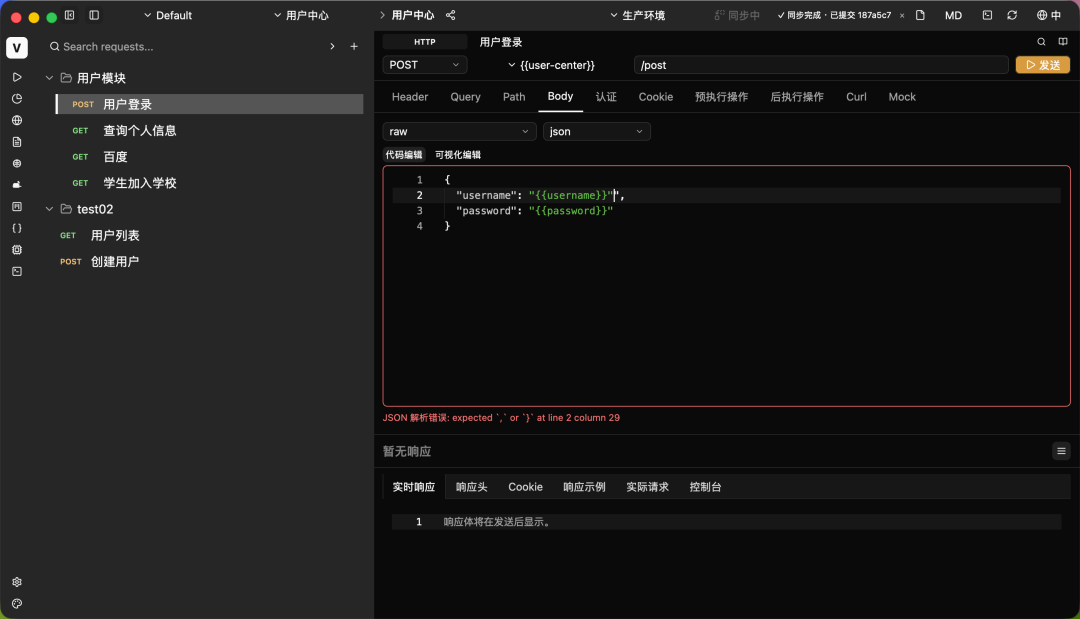Screen dimensions: 1080x619
Task: Click the file document icon in top bar
Action: [920, 15]
